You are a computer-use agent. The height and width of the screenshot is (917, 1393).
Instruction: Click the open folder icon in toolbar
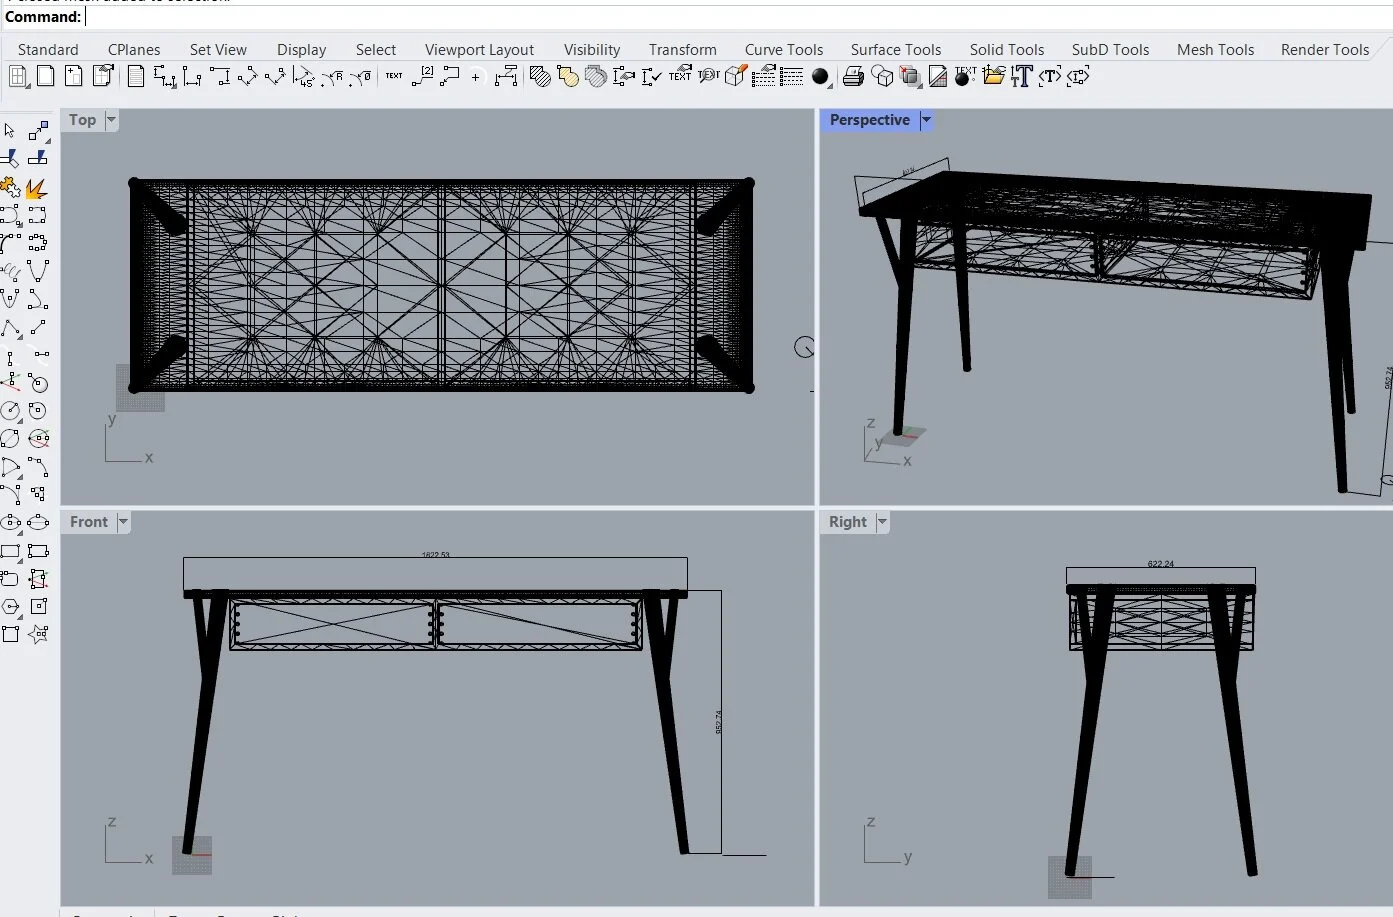[x=993, y=77]
